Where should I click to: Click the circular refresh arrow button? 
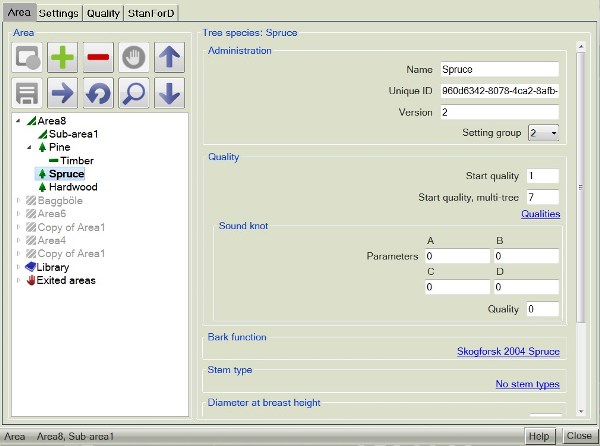(x=98, y=93)
